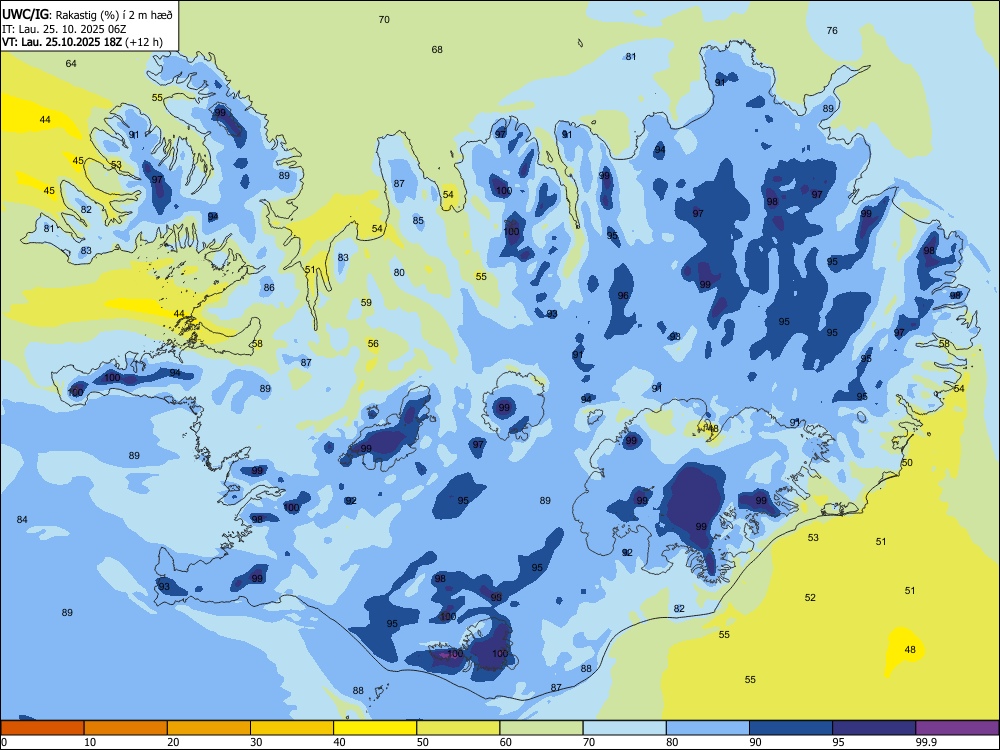The height and width of the screenshot is (750, 1000).
Task: Choose the purple legend swatch above 99.9
Action: [x=957, y=728]
